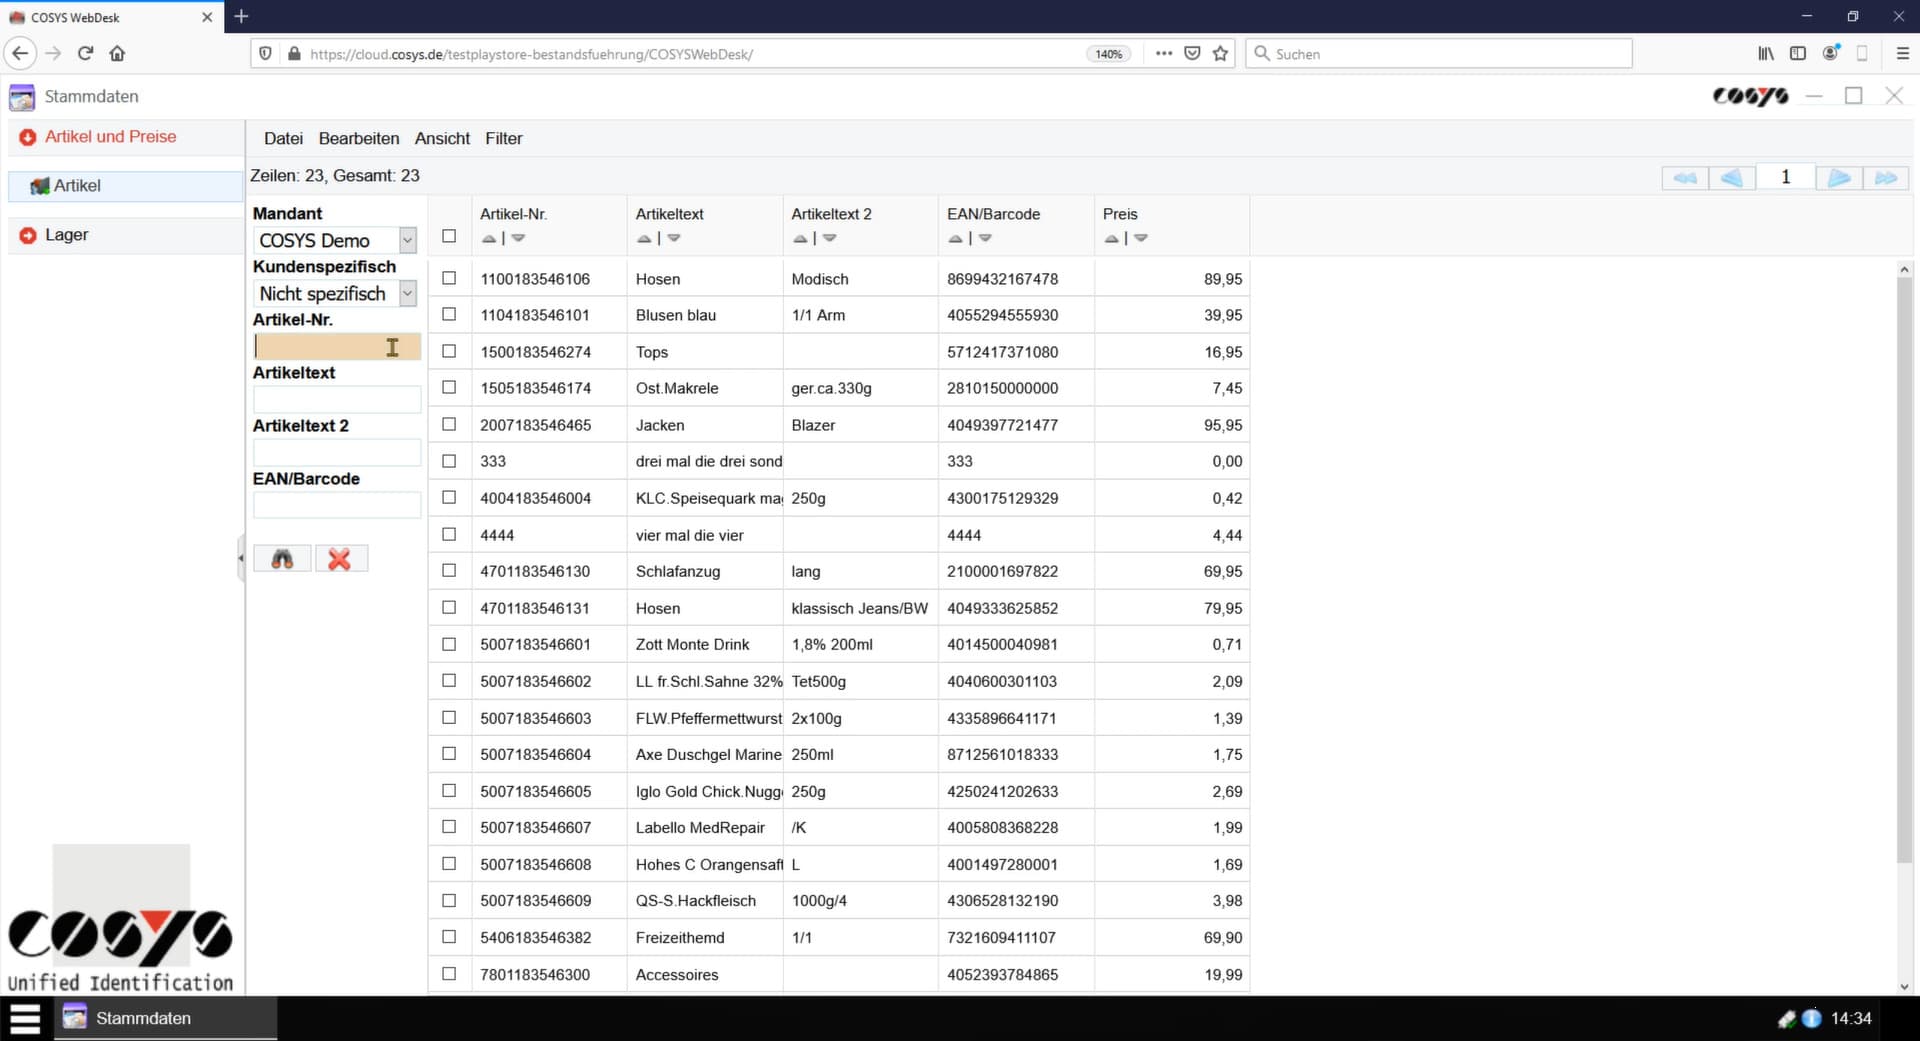The image size is (1920, 1041).
Task: Click into the EAN/Barcode filter field
Action: click(x=337, y=506)
